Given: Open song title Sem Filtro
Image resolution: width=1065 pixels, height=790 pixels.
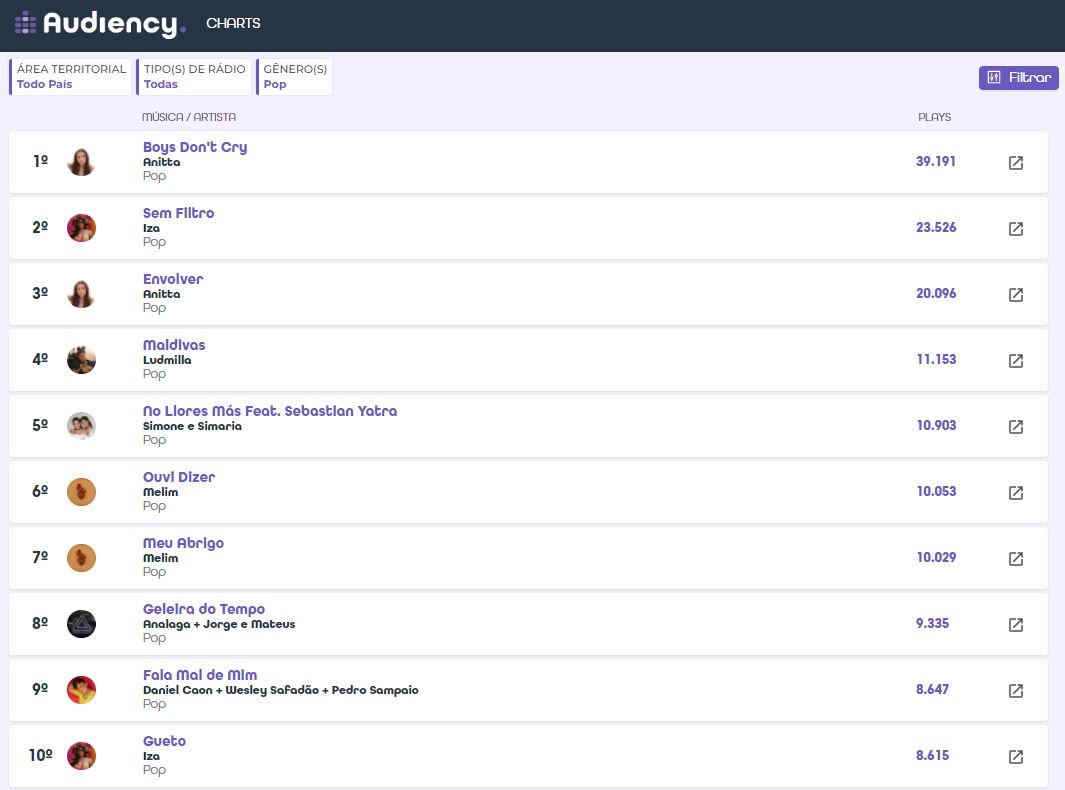Looking at the screenshot, I should (179, 213).
